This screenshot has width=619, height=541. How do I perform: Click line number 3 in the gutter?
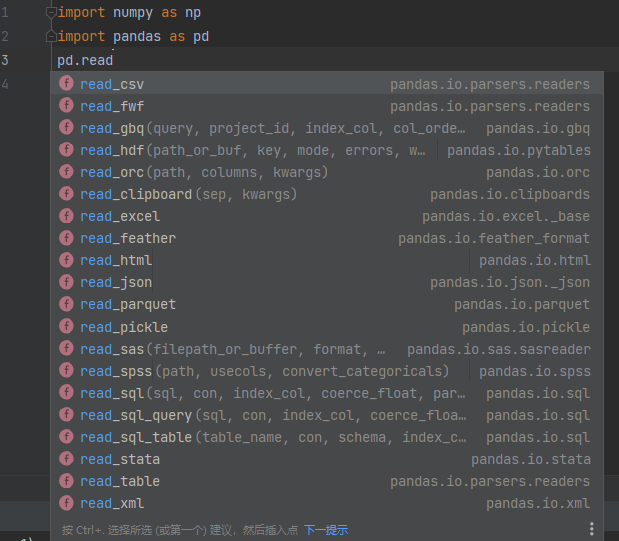(5, 60)
